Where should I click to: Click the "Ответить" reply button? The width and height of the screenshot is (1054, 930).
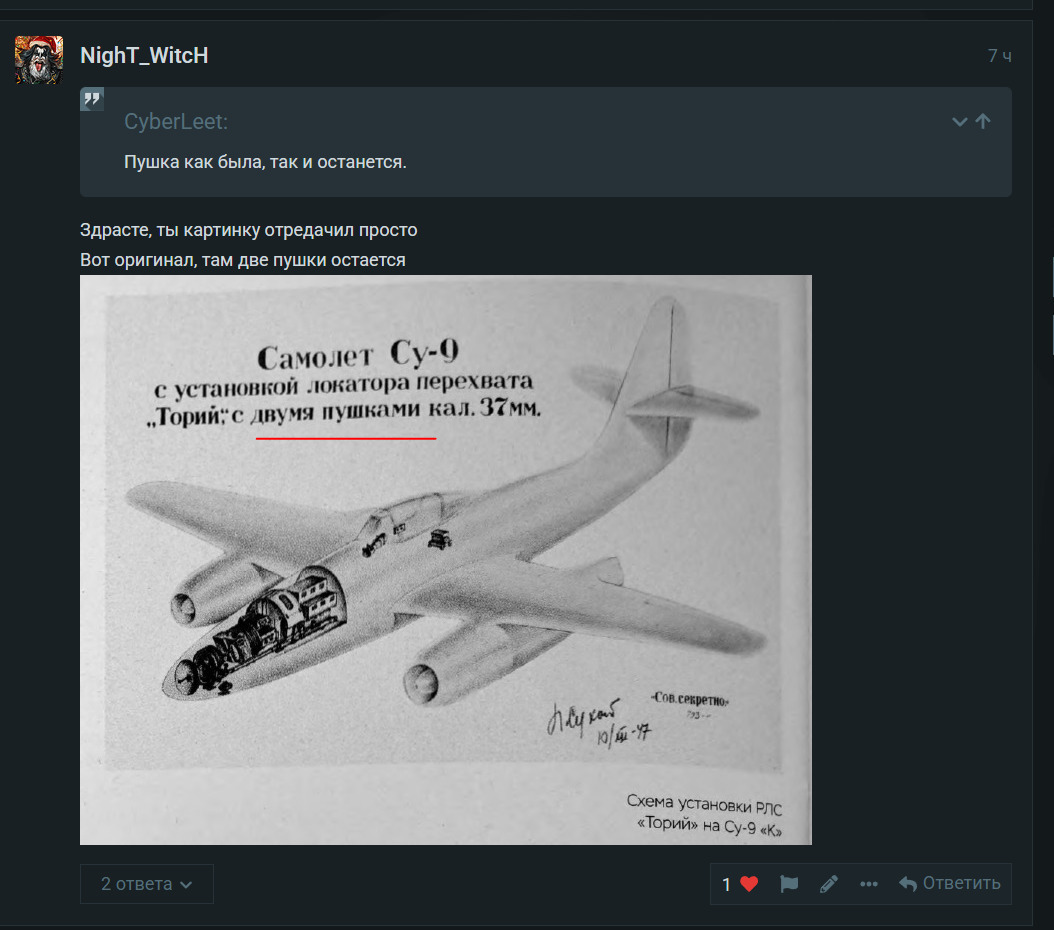960,884
